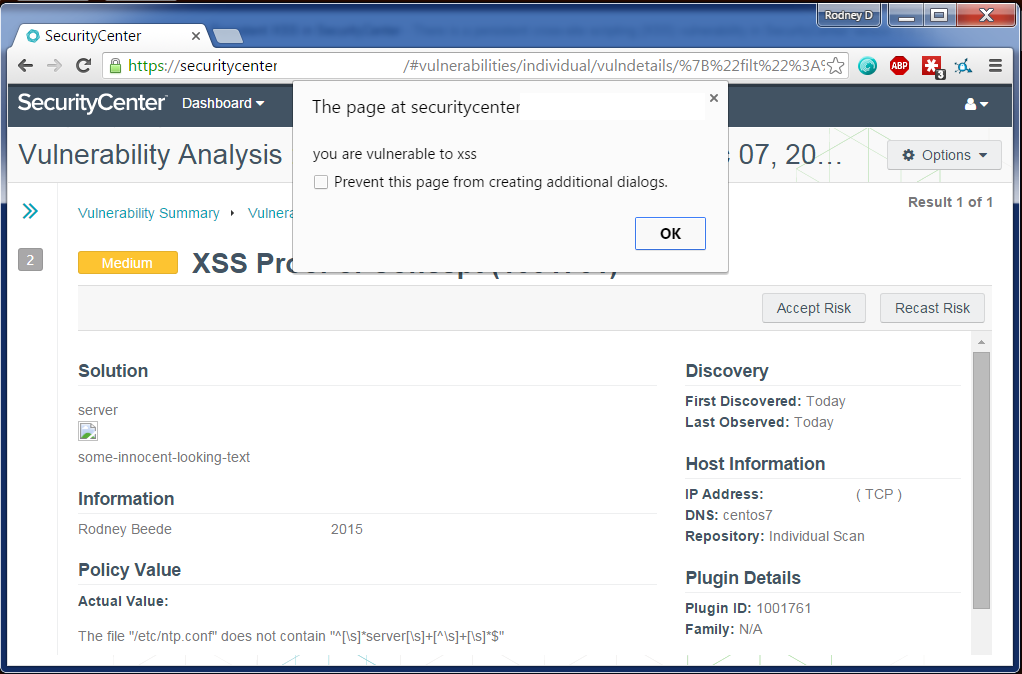Click the Medium severity badge
The height and width of the screenshot is (674, 1022).
tap(128, 263)
